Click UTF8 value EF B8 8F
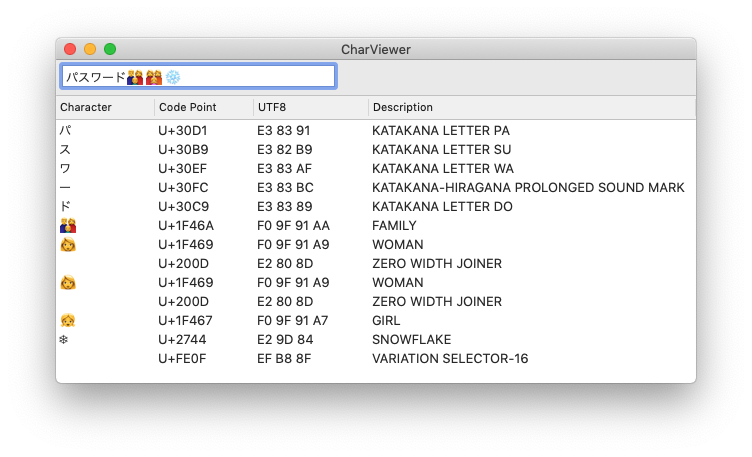 (x=284, y=359)
